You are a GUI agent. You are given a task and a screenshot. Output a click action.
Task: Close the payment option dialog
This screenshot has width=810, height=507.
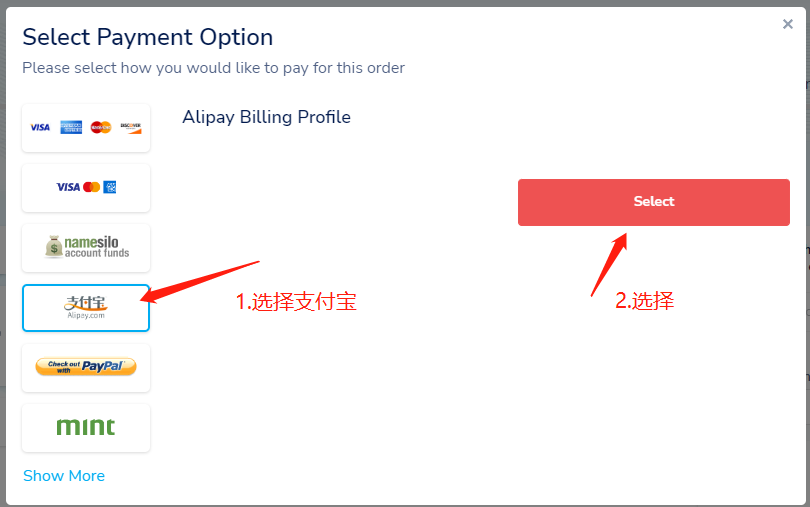[x=787, y=24]
